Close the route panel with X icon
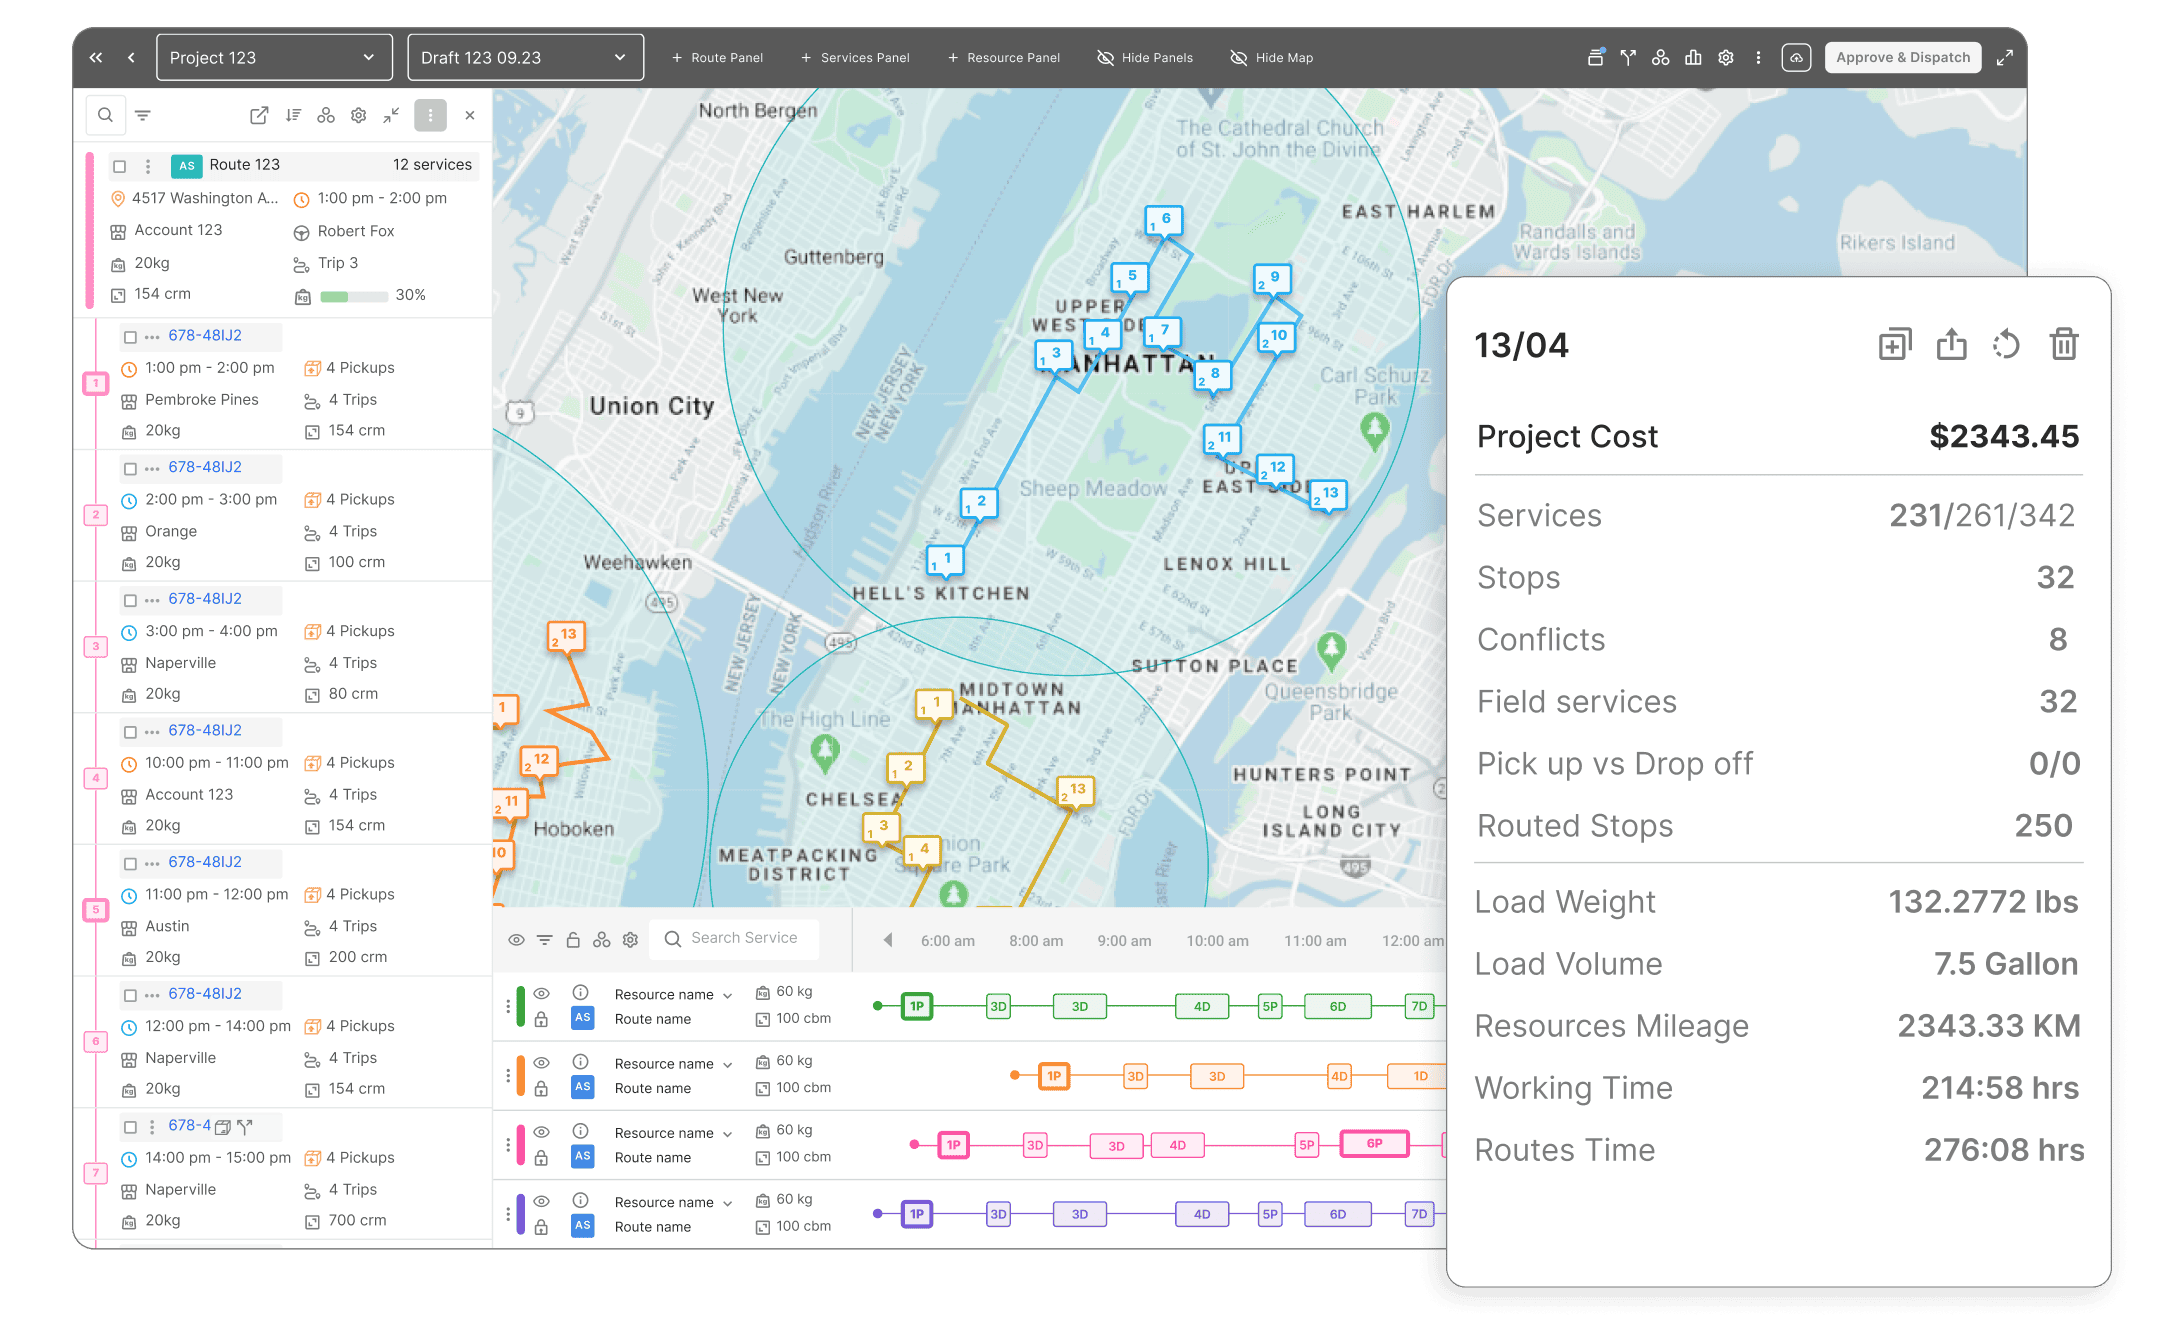 pos(469,115)
